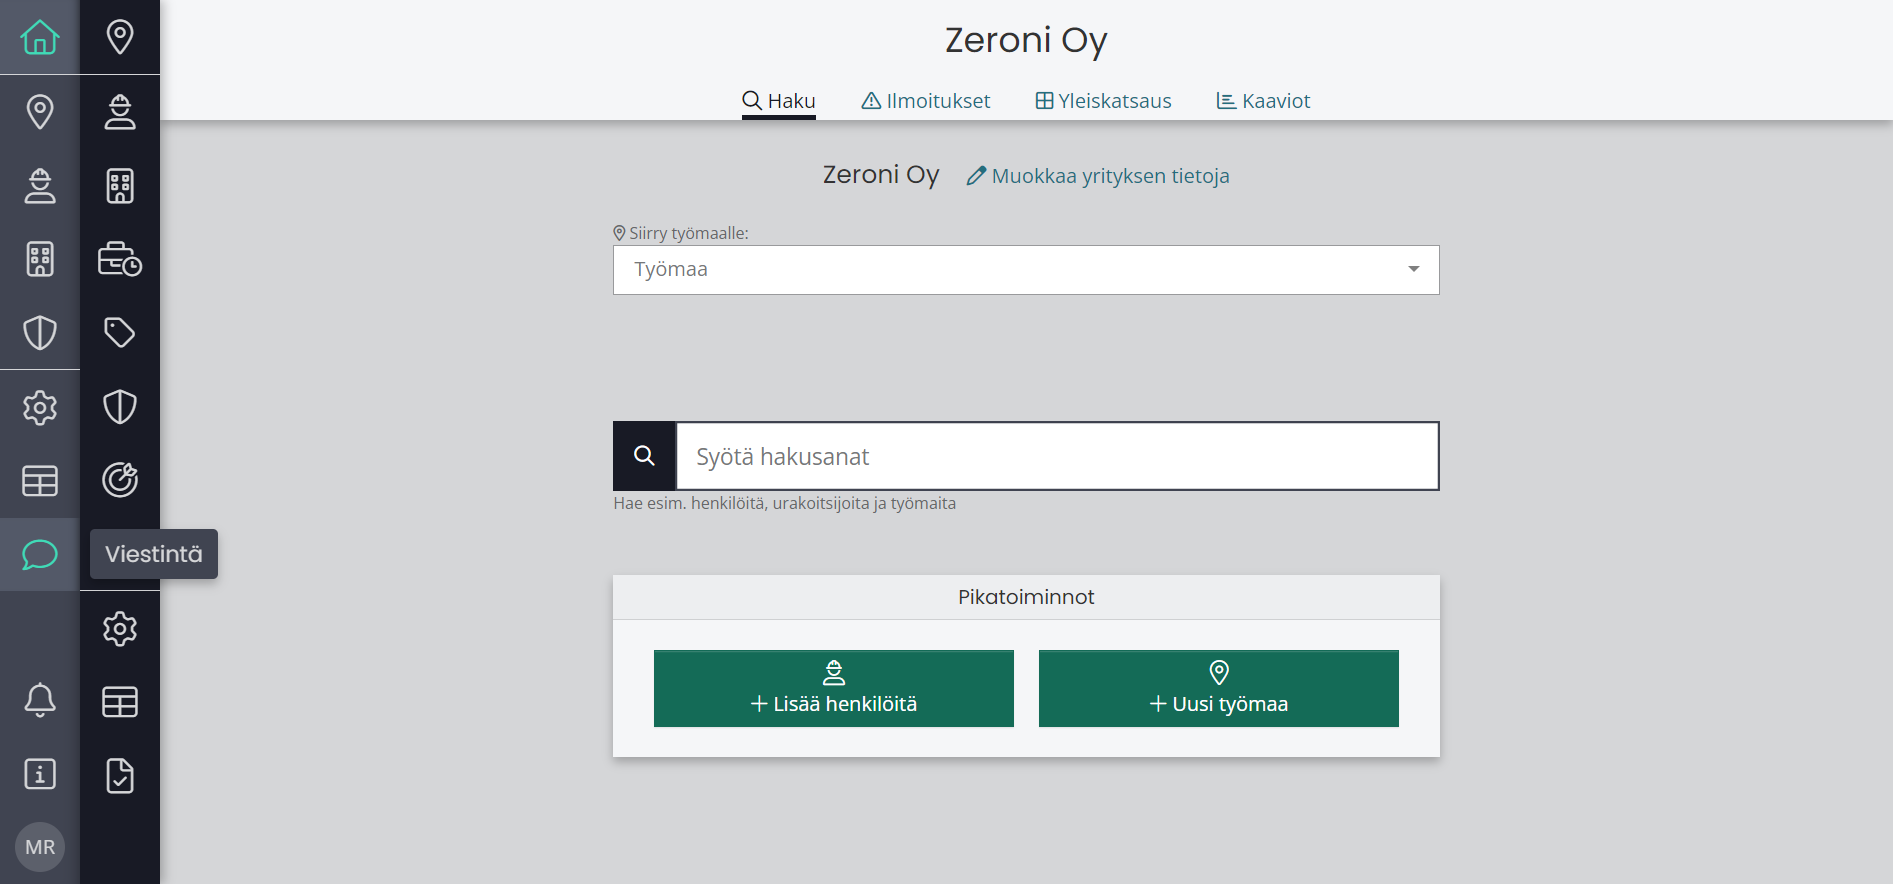Click Muokkaa yrityksen tietoja link
Viewport: 1893px width, 884px height.
click(x=1098, y=176)
